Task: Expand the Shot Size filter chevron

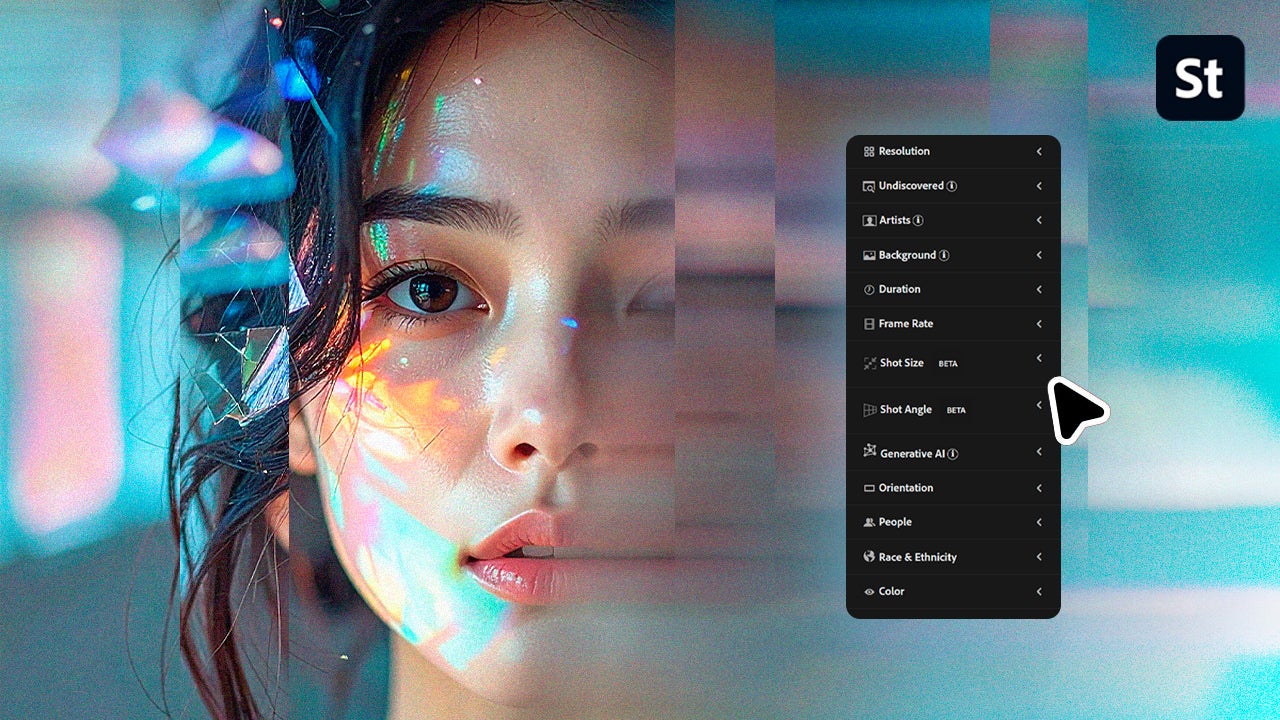Action: pyautogui.click(x=1039, y=358)
